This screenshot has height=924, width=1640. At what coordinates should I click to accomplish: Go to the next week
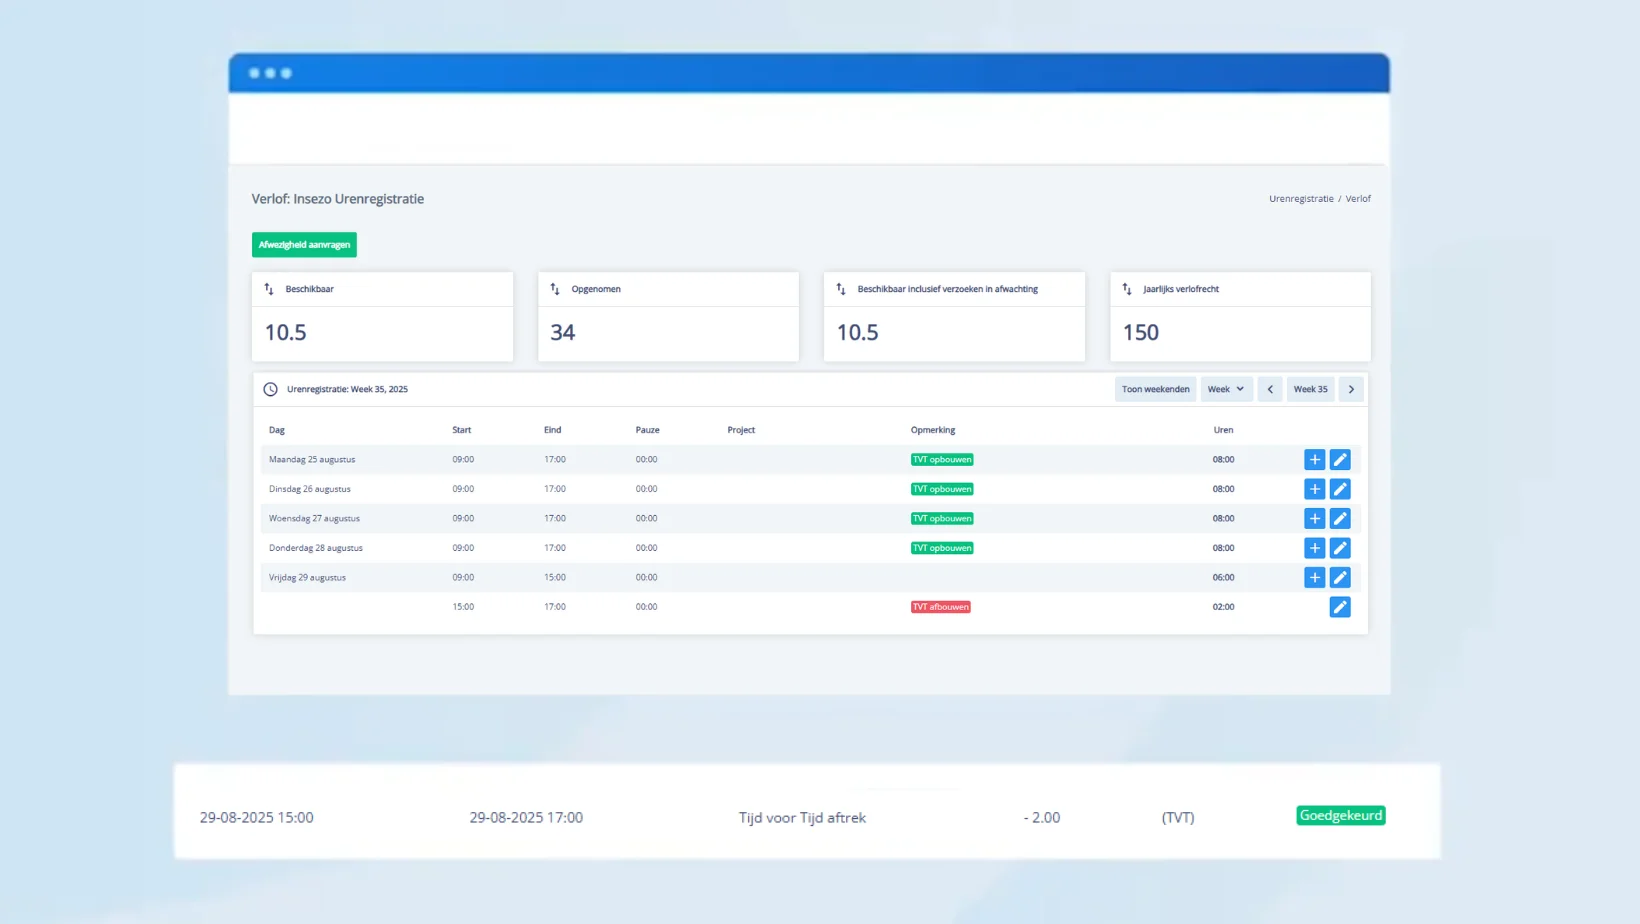(1351, 389)
